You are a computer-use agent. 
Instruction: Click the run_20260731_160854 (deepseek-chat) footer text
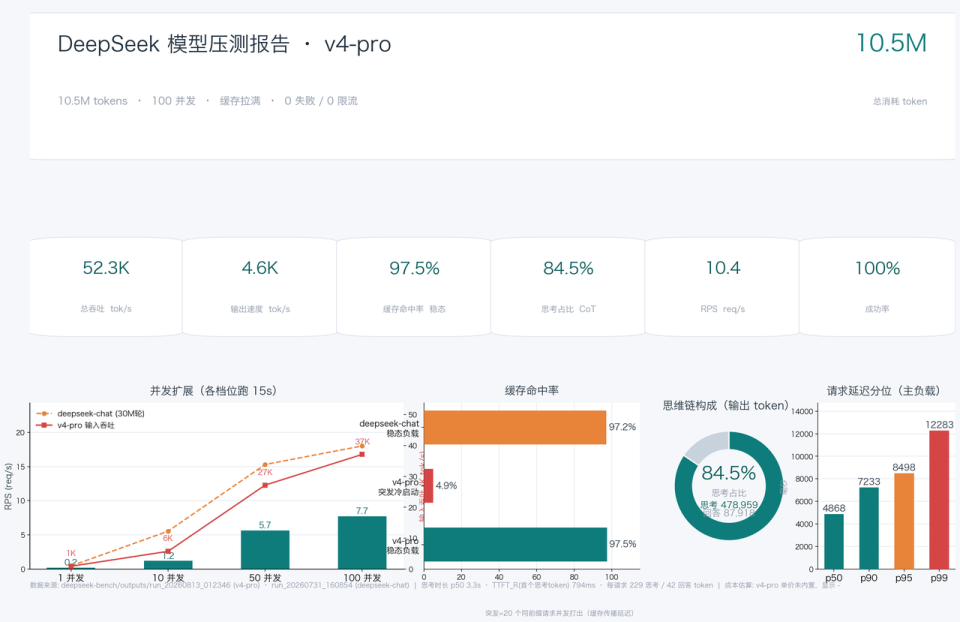tap(340, 585)
